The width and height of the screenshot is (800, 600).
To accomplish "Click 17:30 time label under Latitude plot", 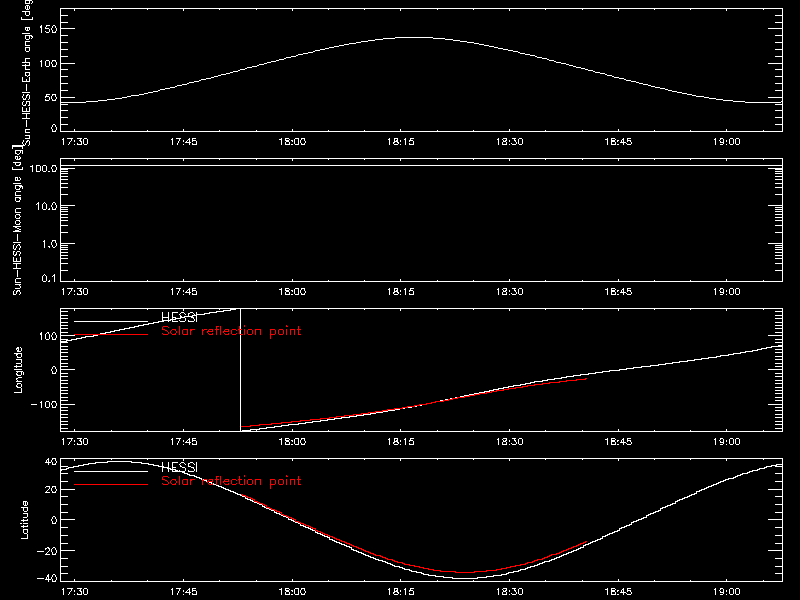I will click(74, 592).
